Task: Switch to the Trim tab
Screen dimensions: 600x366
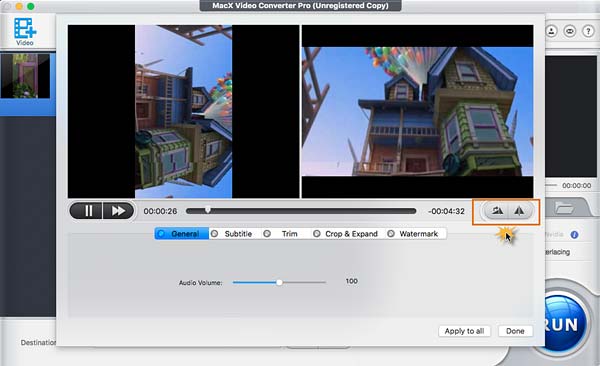Action: [x=281, y=234]
